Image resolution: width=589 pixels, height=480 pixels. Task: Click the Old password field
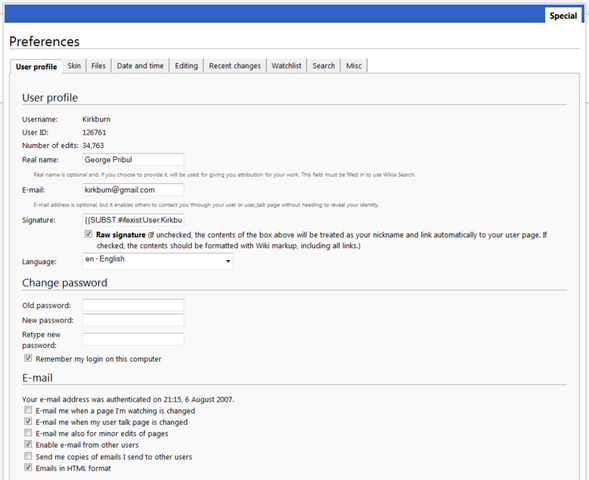(133, 305)
